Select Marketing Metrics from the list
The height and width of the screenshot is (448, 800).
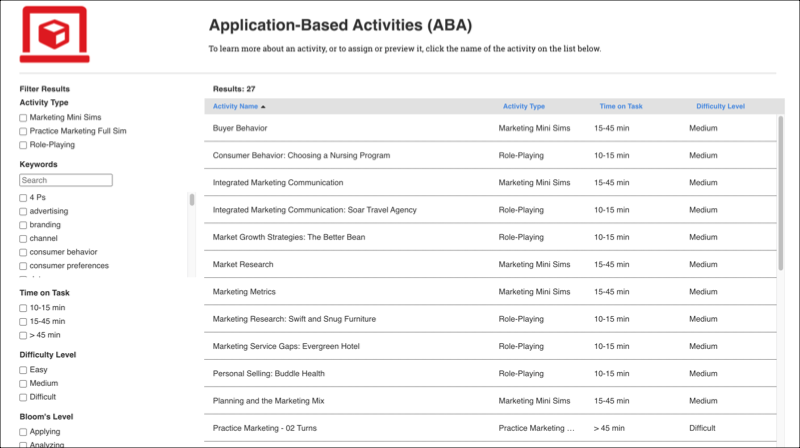pyautogui.click(x=244, y=292)
